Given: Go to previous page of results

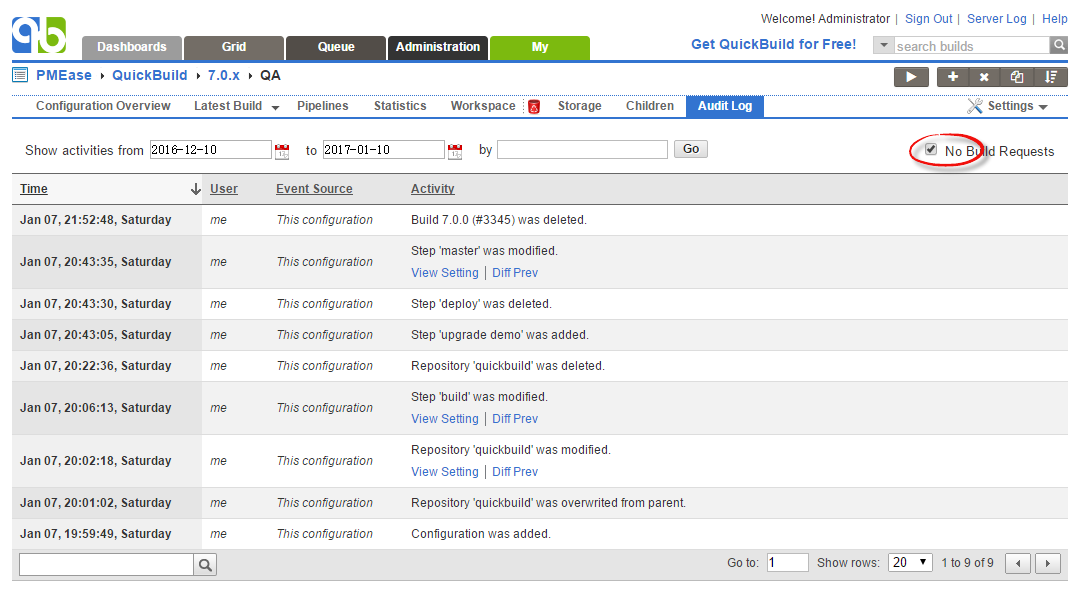Looking at the screenshot, I should click(x=1018, y=564).
